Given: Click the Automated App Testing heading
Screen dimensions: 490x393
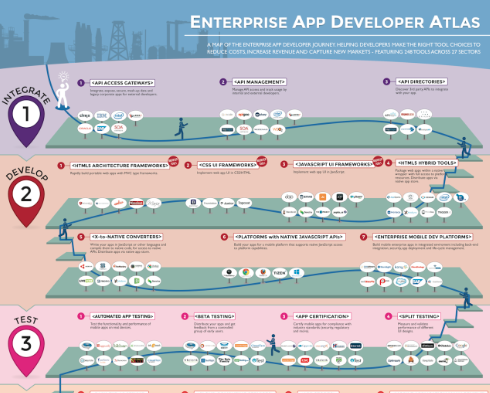Looking at the screenshot, I should click(123, 316).
